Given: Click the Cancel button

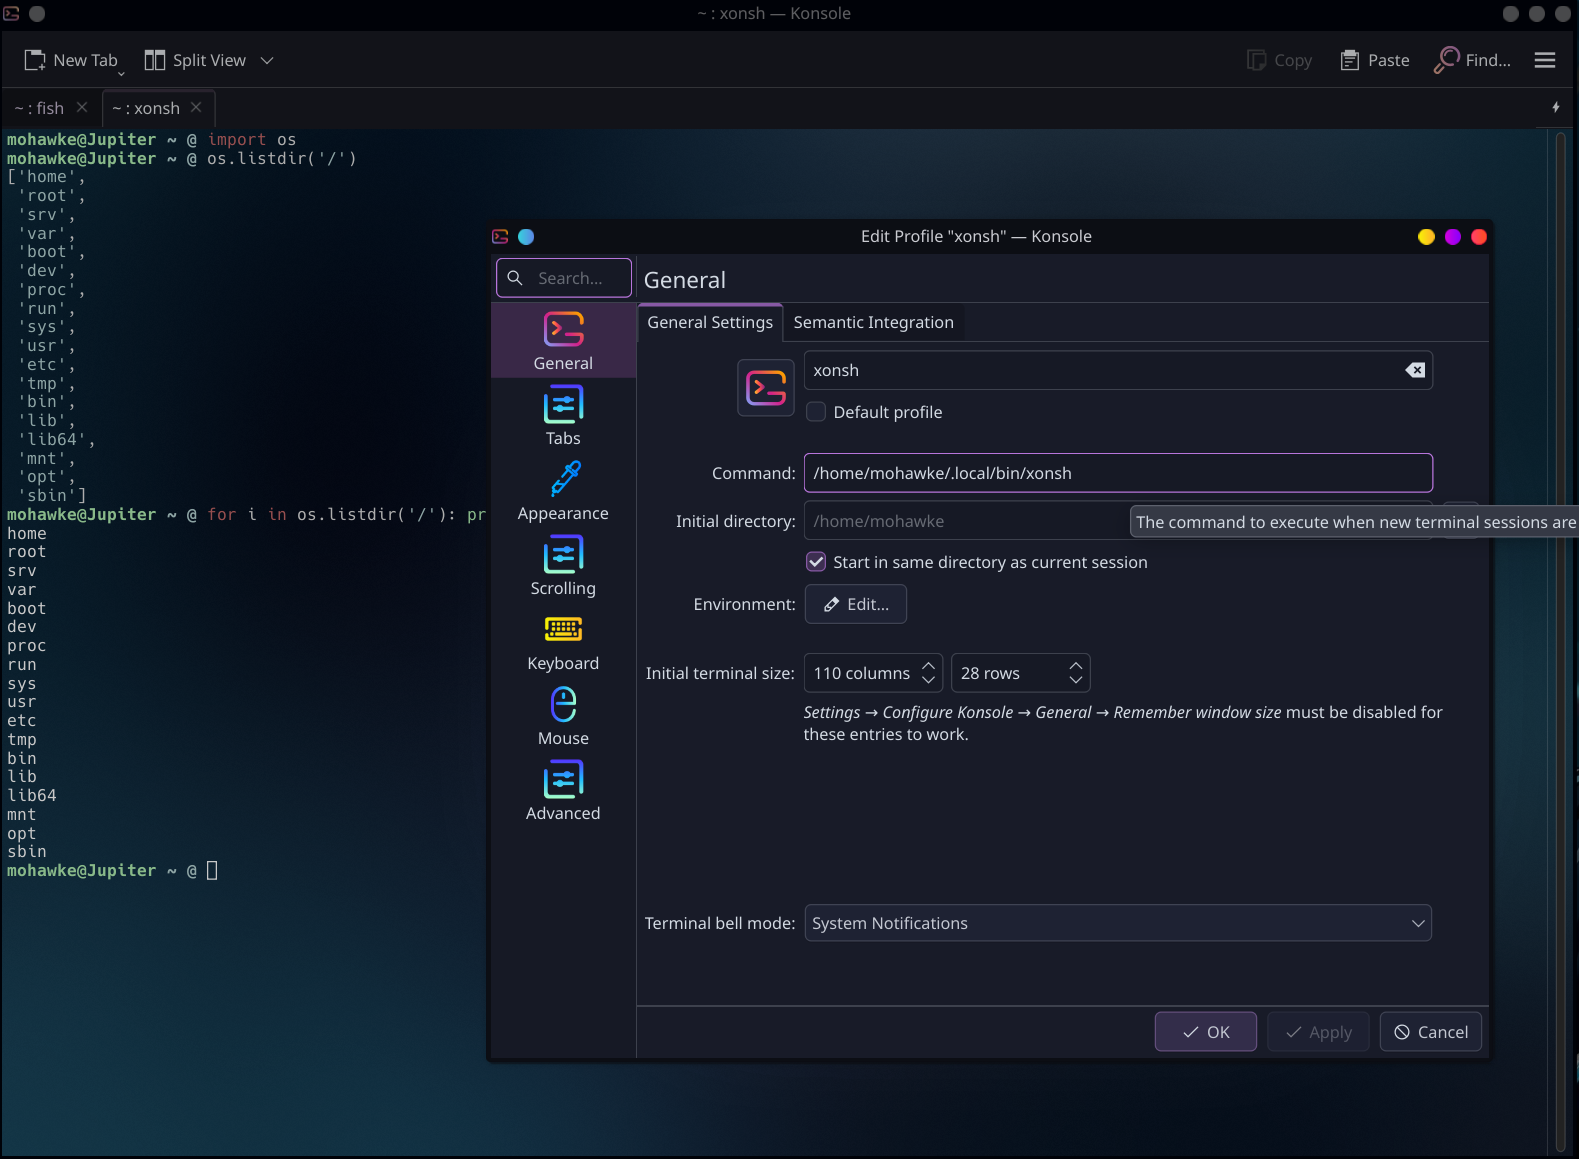Looking at the screenshot, I should coord(1431,1032).
